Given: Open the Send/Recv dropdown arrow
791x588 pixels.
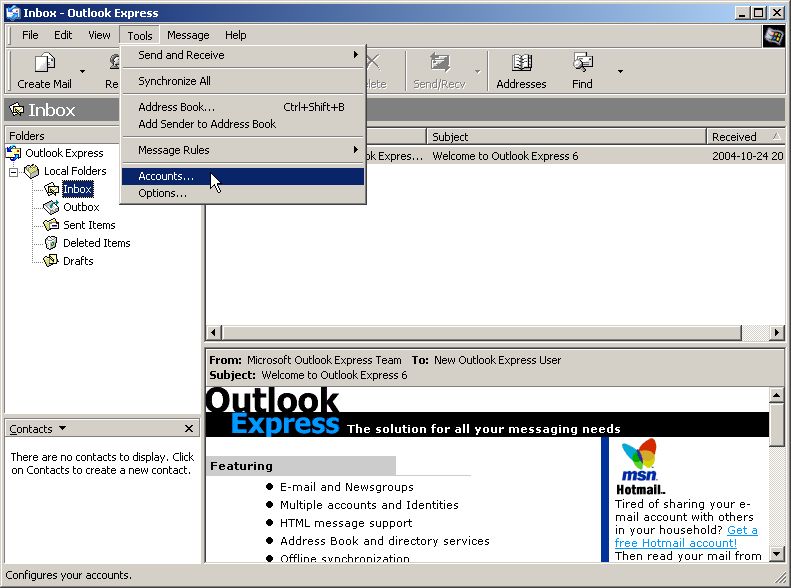Looking at the screenshot, I should [477, 71].
